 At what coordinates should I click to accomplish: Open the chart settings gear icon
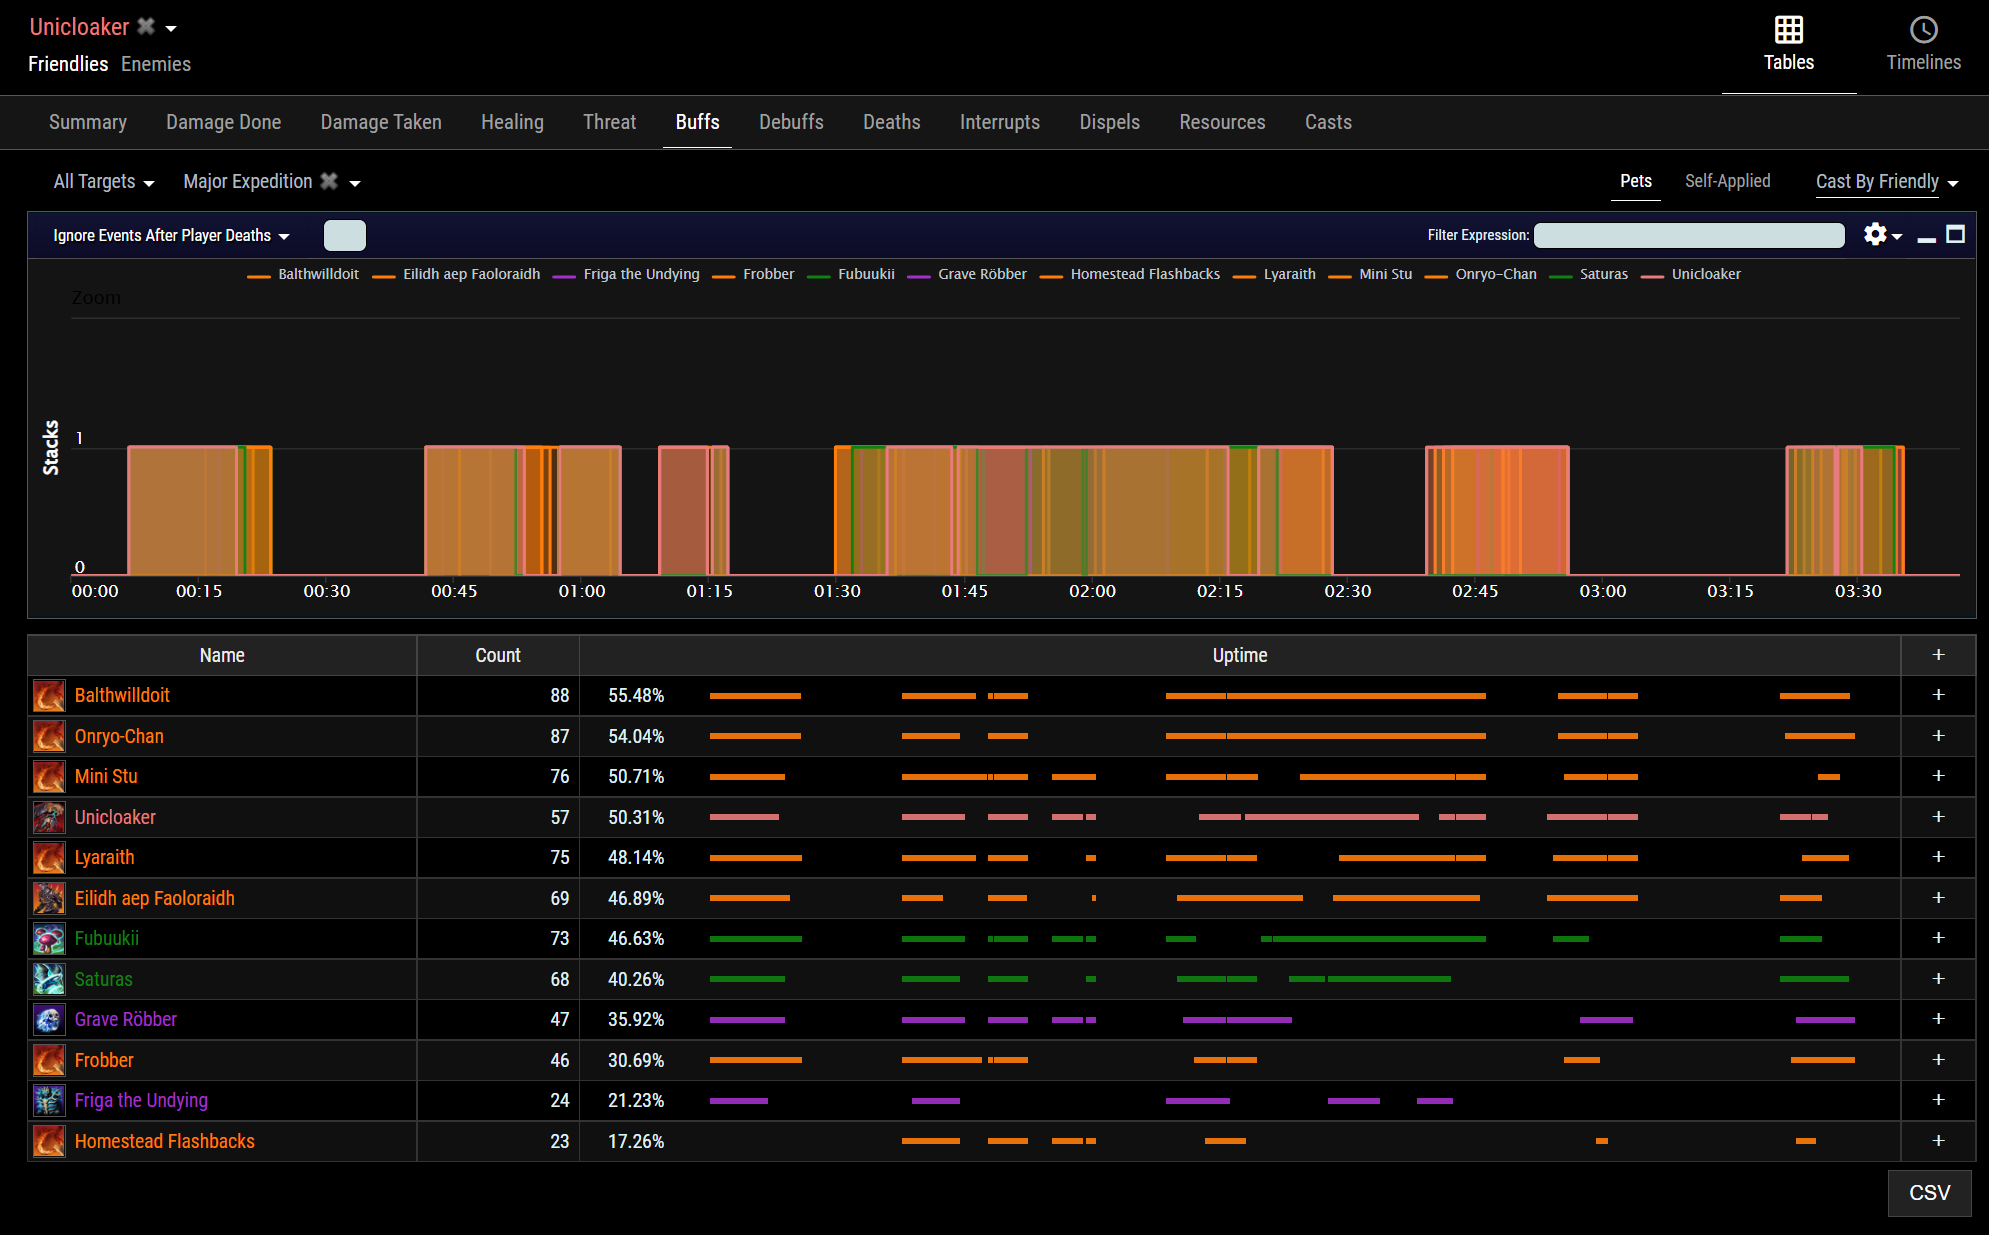coord(1875,234)
